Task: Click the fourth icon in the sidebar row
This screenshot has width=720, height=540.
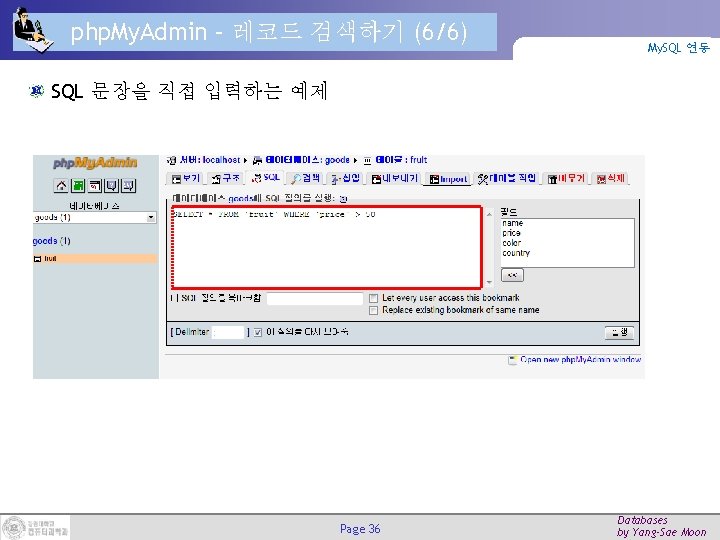Action: click(x=112, y=186)
